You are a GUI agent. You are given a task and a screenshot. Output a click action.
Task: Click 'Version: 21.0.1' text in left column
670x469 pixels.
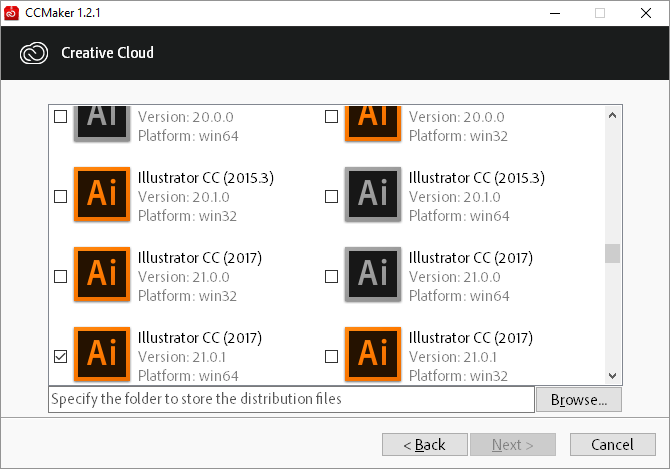[x=182, y=357]
